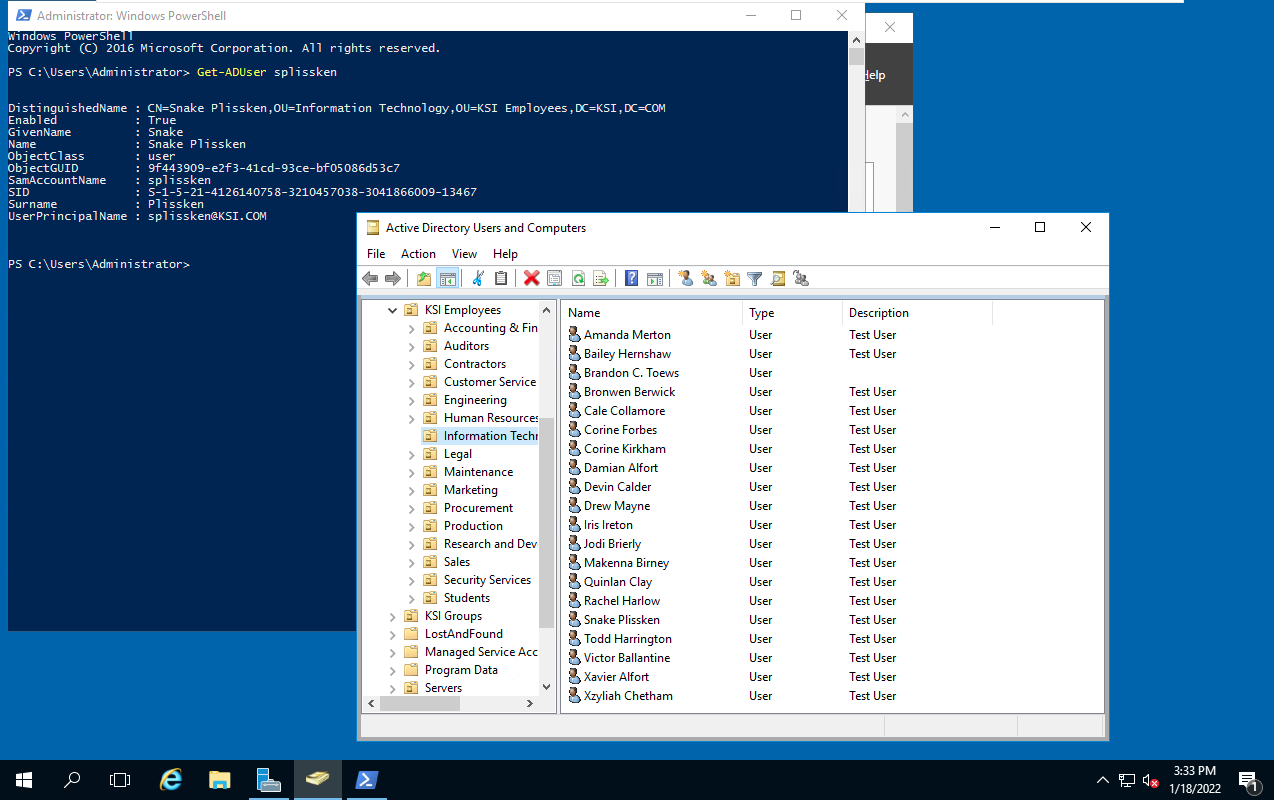Select the Marketing OU in tree
The width and height of the screenshot is (1274, 800).
click(x=471, y=490)
